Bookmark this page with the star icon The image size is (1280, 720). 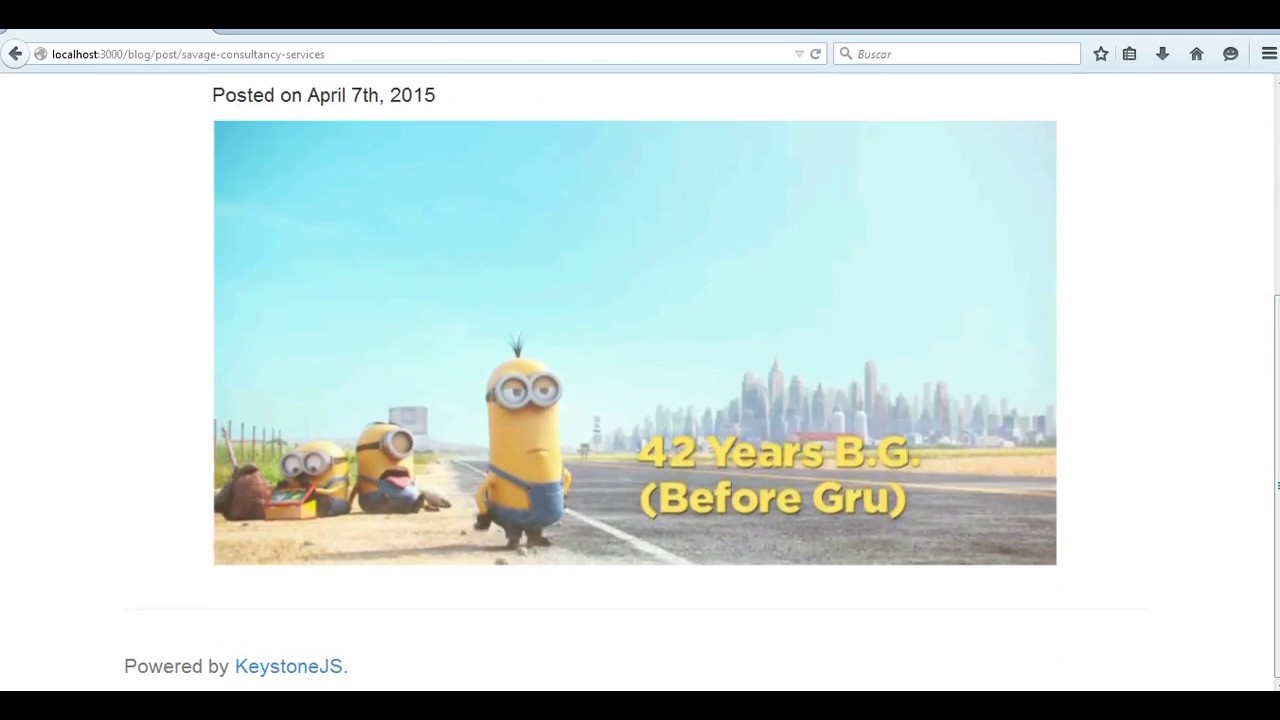tap(1100, 54)
